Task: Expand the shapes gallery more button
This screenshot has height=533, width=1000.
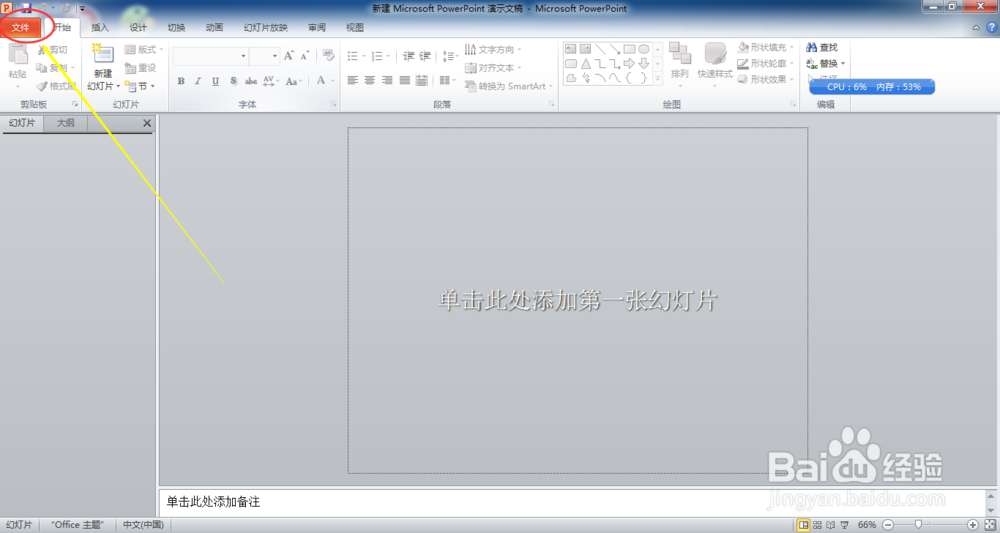Action: [658, 78]
